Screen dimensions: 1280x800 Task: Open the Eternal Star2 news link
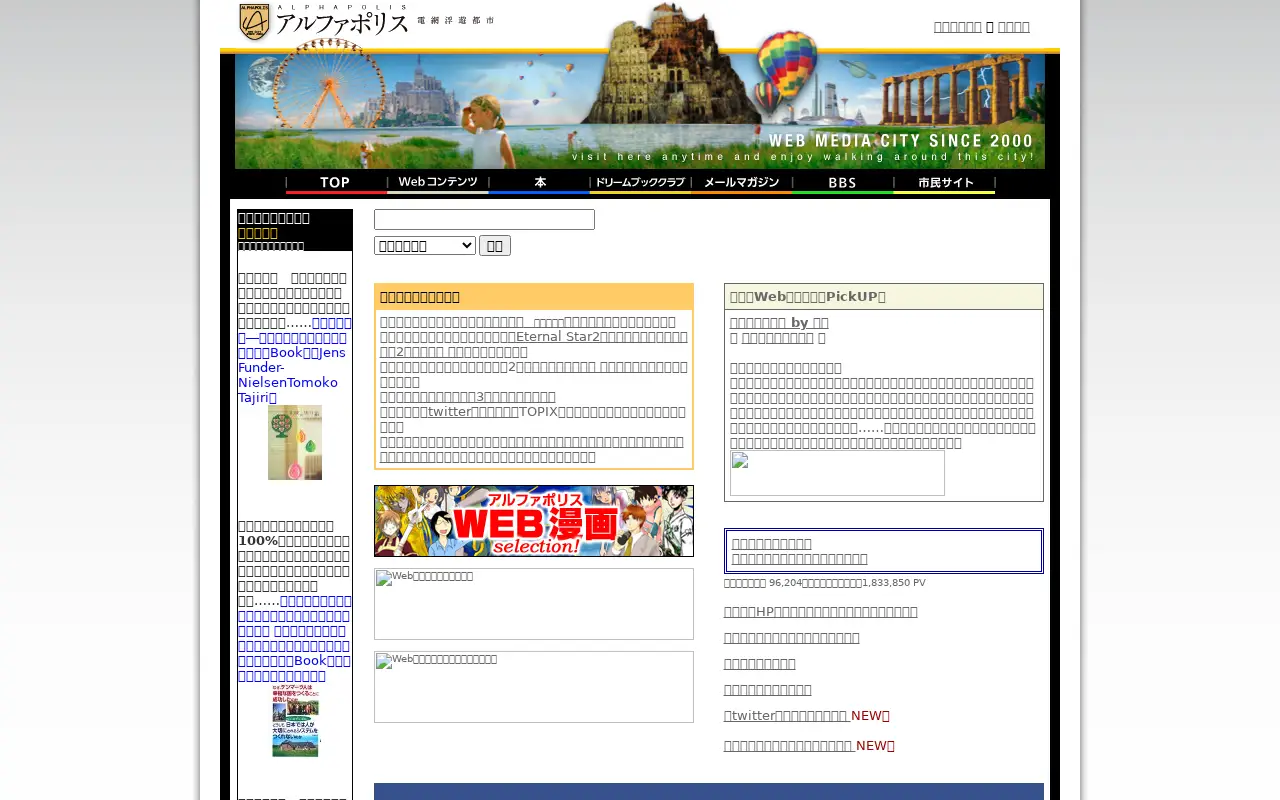534,344
